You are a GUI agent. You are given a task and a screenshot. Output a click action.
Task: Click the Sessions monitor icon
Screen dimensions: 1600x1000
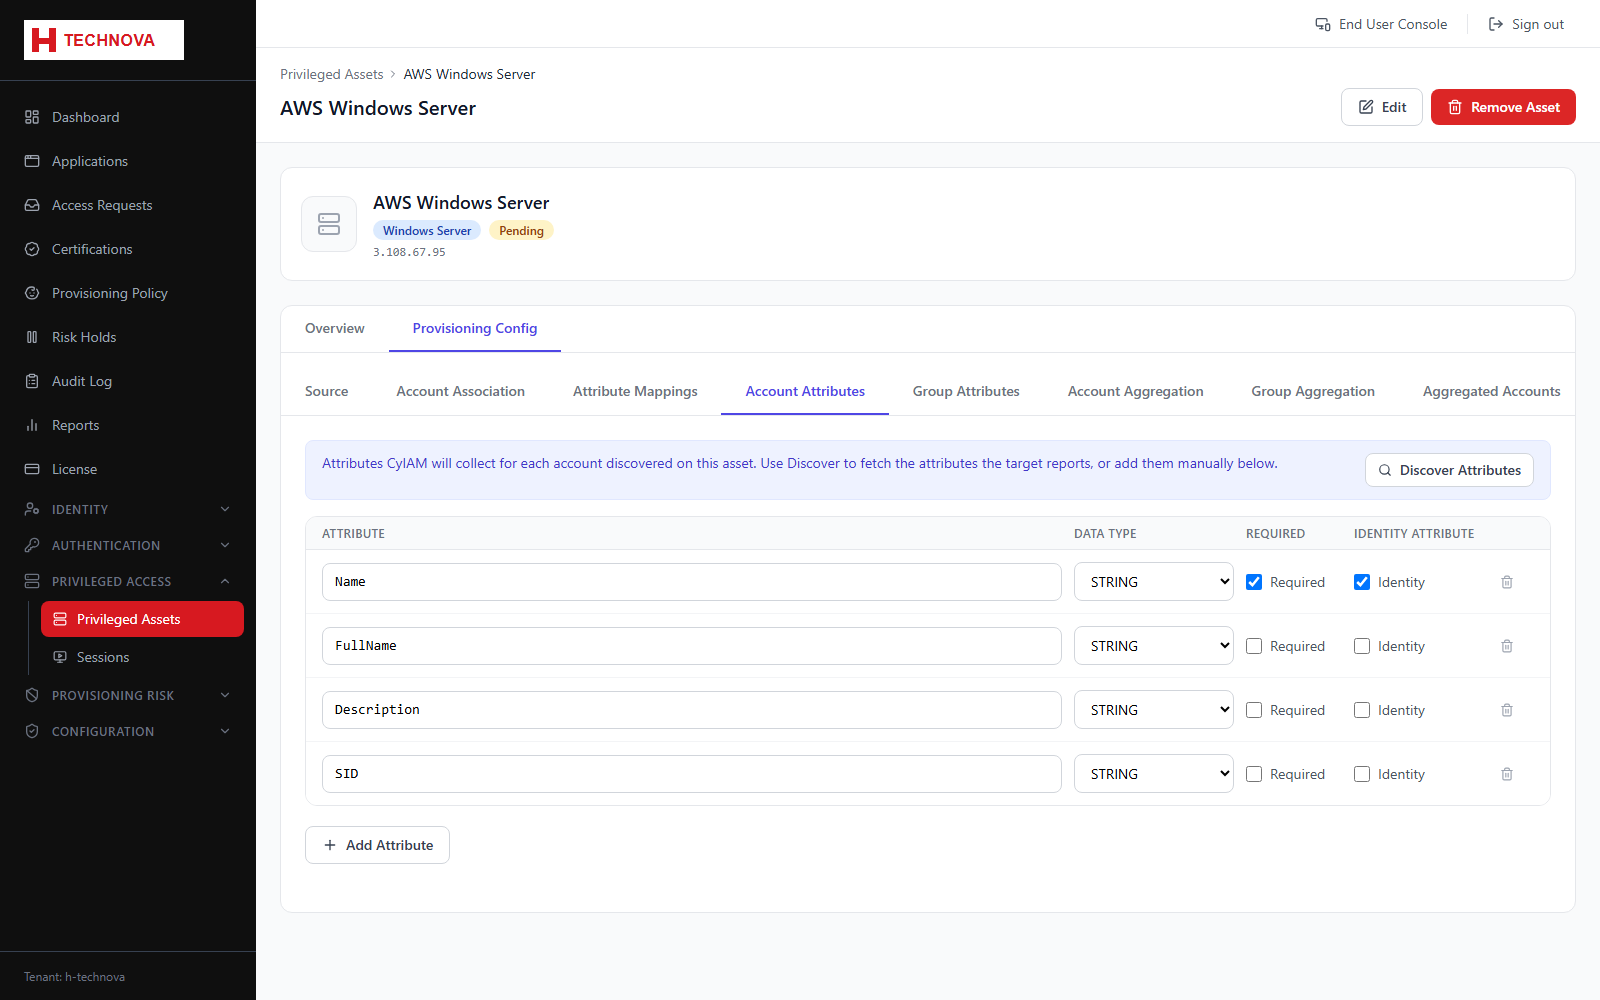(60, 657)
